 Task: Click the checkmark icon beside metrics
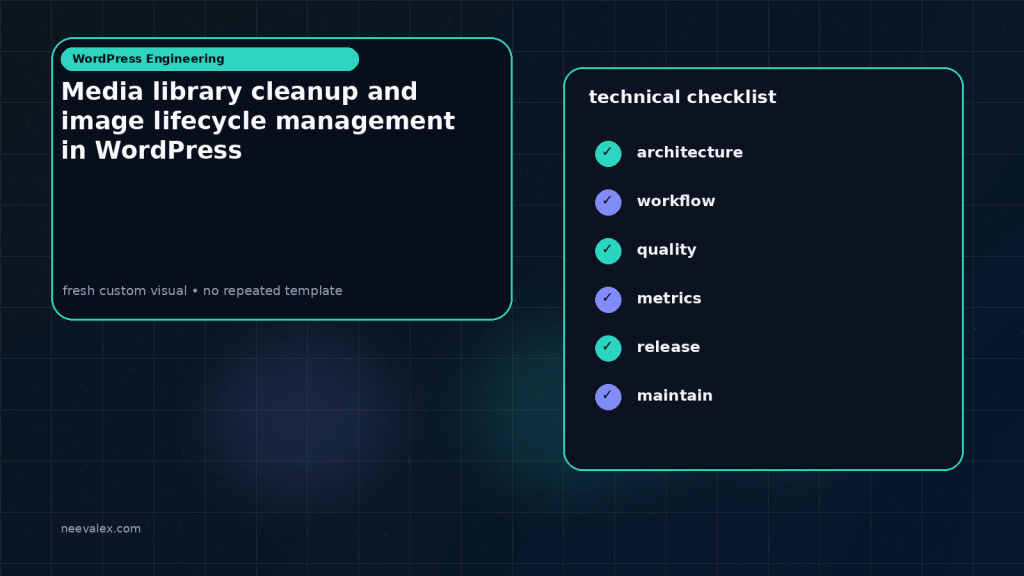click(608, 300)
